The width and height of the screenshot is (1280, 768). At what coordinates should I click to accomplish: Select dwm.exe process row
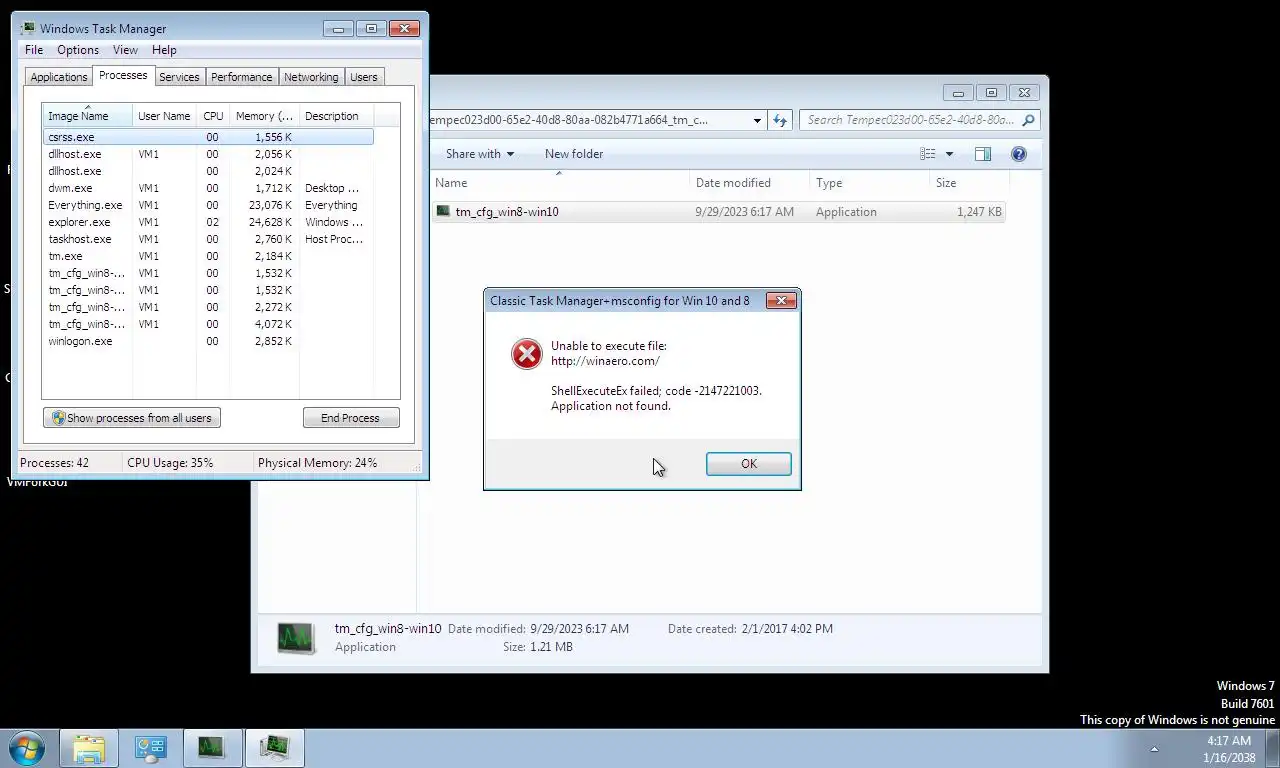click(x=209, y=188)
